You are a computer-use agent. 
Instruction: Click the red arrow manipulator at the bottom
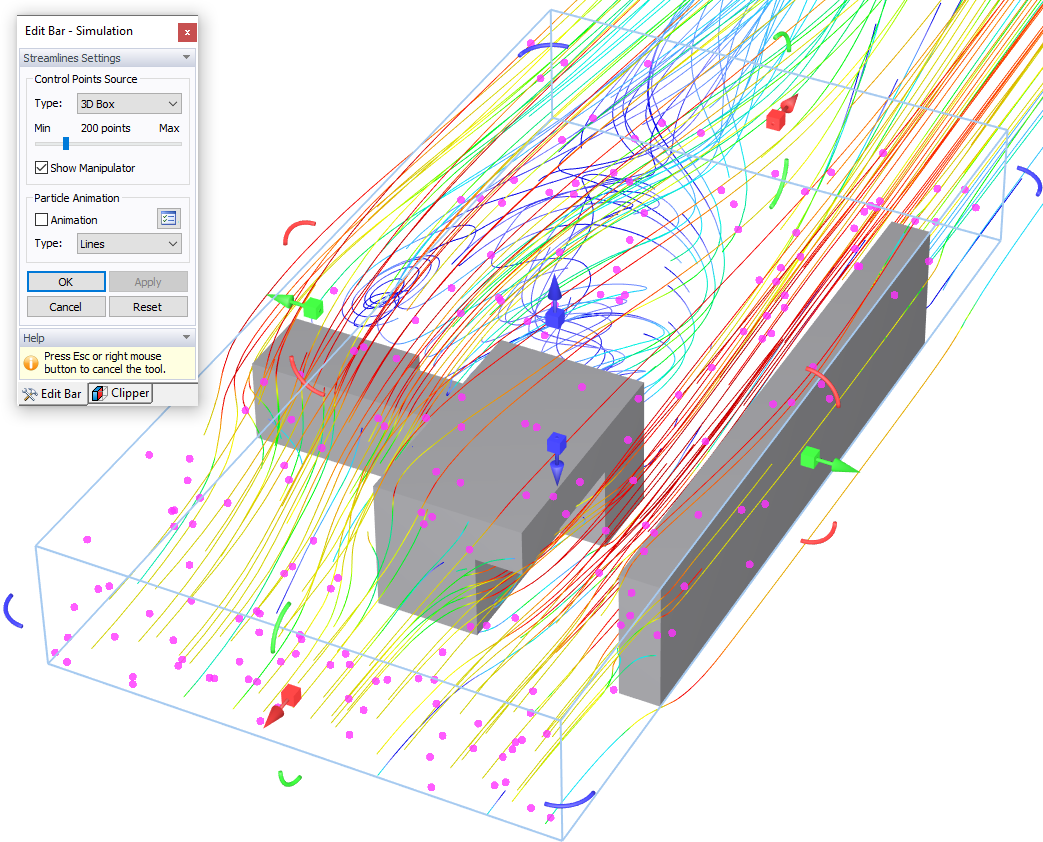[281, 707]
